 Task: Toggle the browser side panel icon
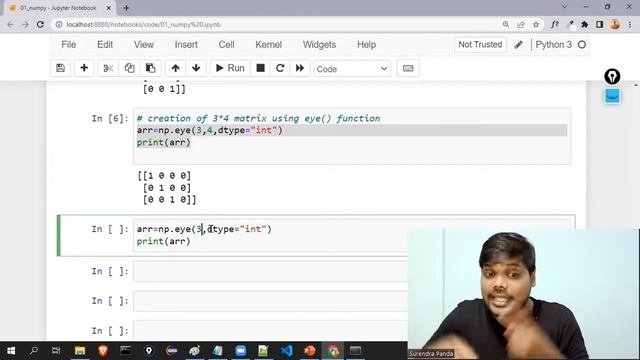point(600,24)
